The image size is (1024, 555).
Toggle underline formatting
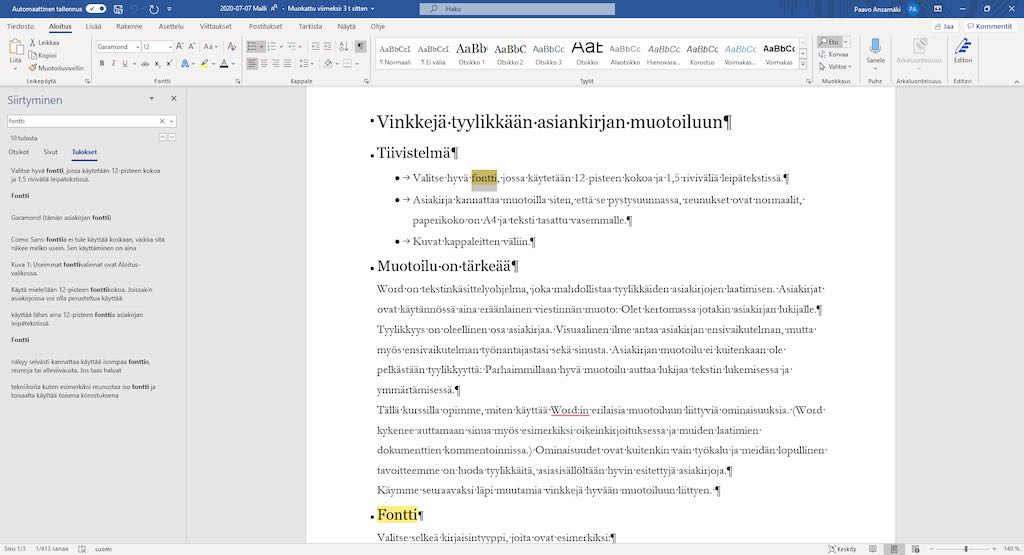pos(124,63)
